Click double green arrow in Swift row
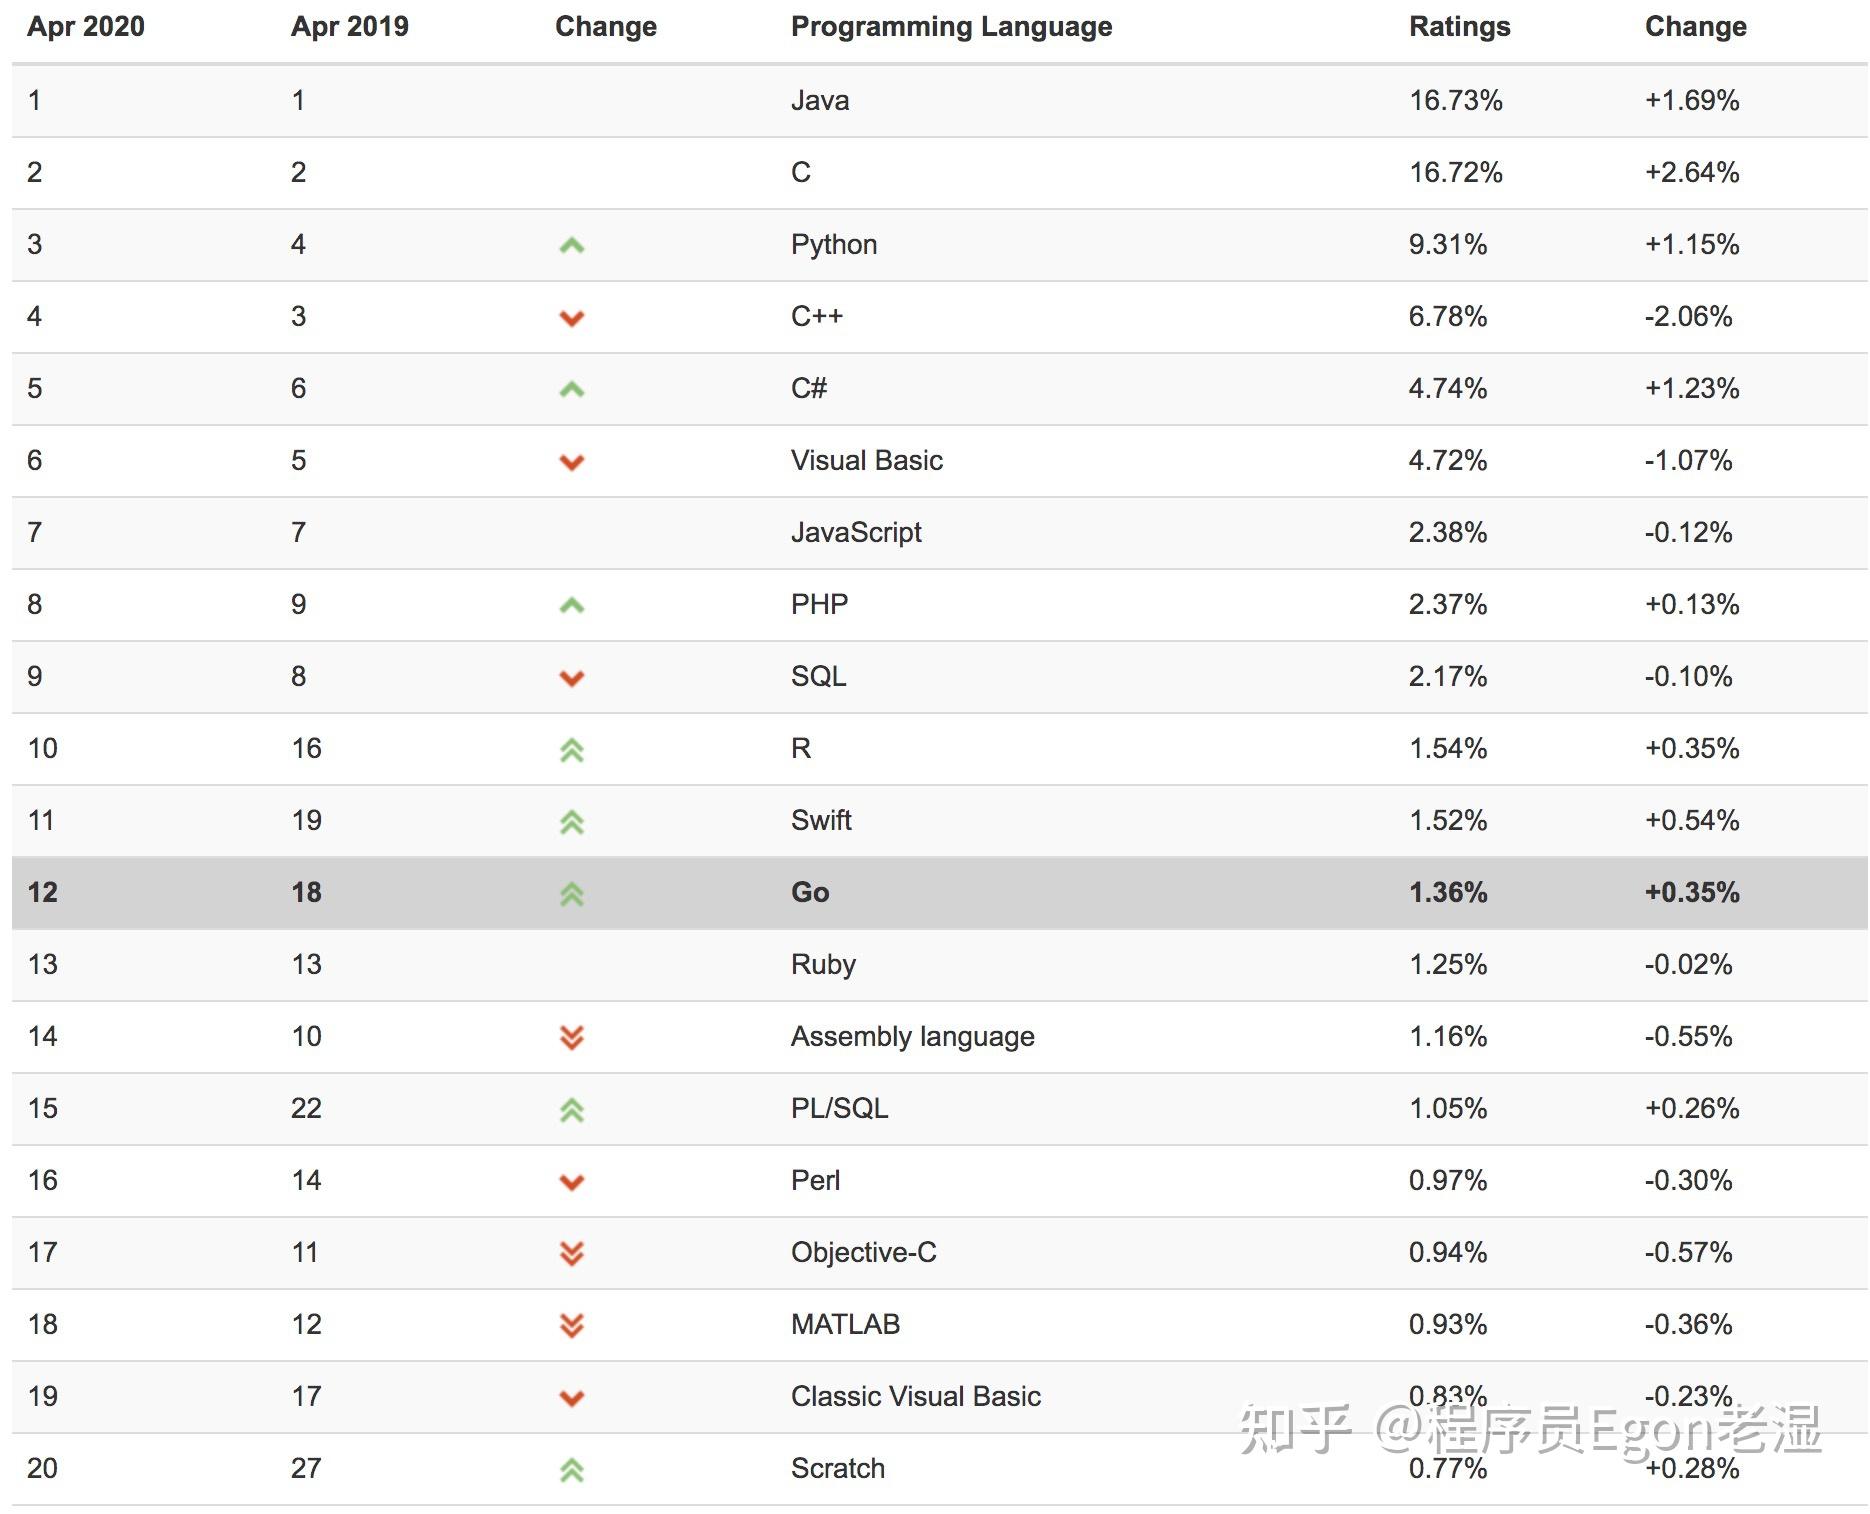1870x1514 pixels. click(571, 822)
